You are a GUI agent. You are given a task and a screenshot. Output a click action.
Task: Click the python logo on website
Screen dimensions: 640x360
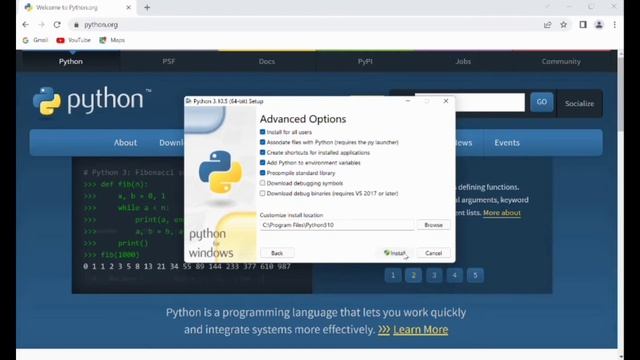92,100
